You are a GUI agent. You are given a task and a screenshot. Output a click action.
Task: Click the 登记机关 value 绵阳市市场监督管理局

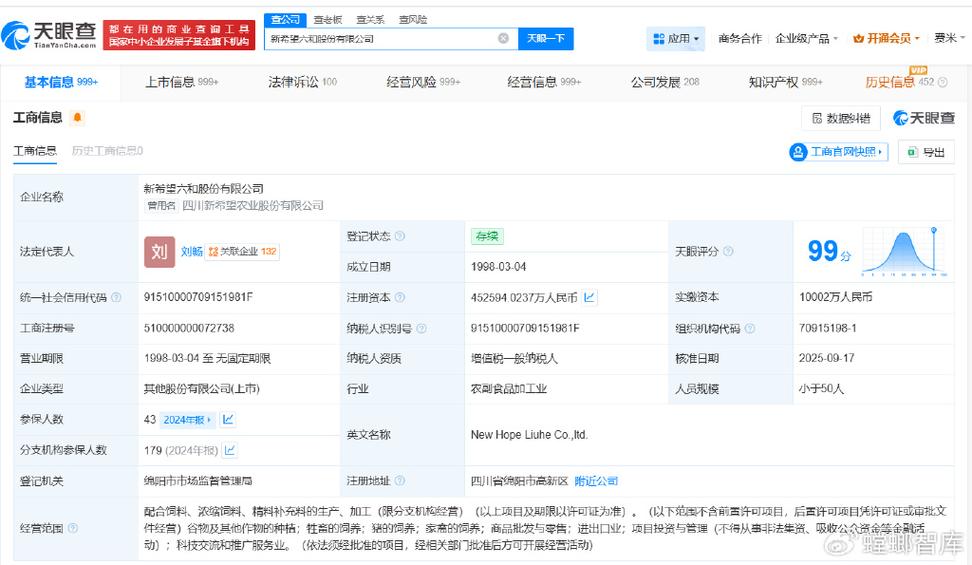click(198, 481)
